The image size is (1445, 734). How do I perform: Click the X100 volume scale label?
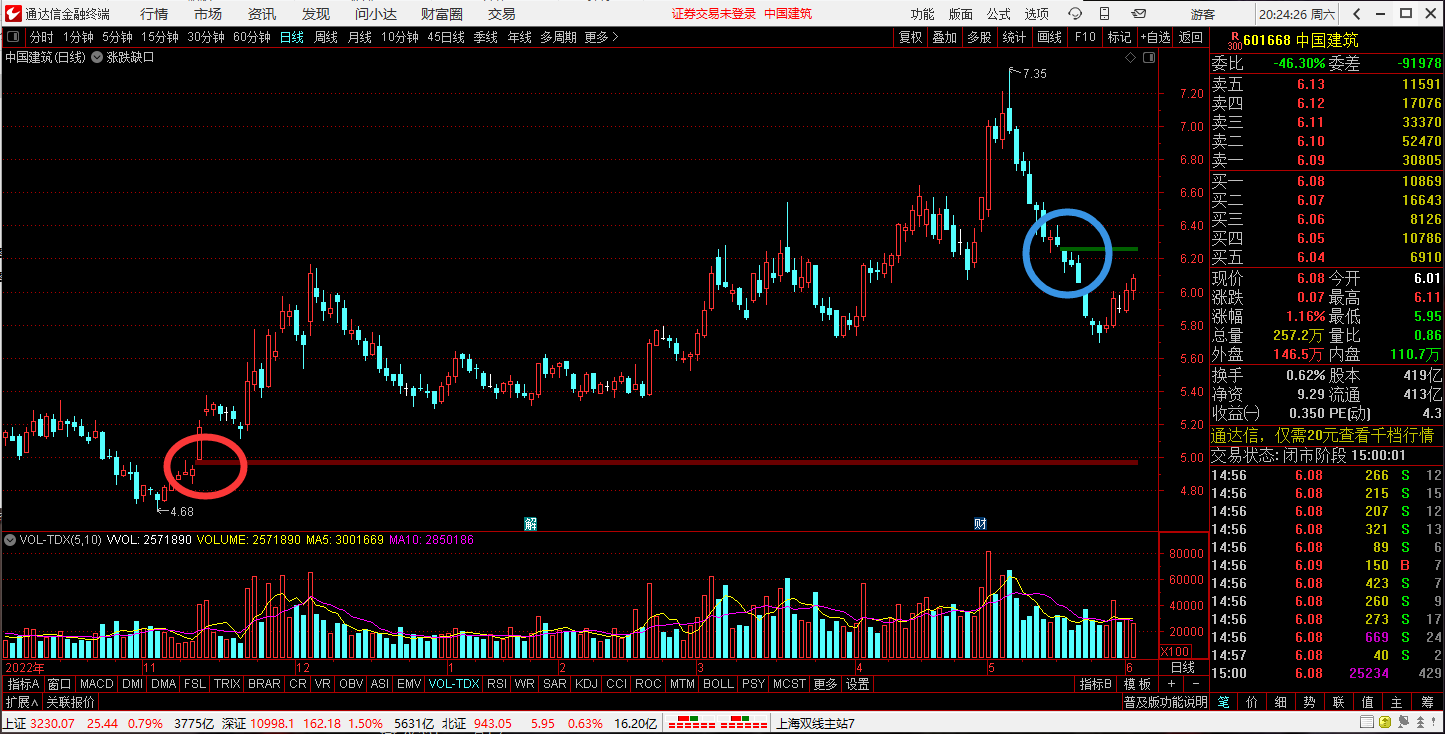(x=1174, y=651)
